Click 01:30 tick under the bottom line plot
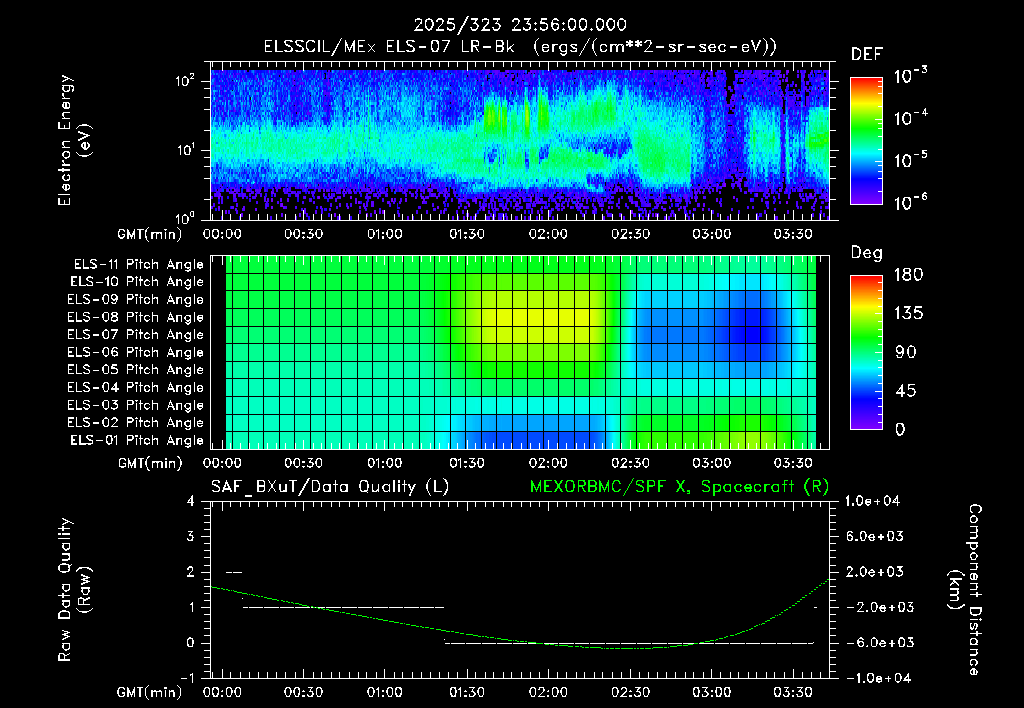Viewport: 1024px width, 708px height. [466, 692]
